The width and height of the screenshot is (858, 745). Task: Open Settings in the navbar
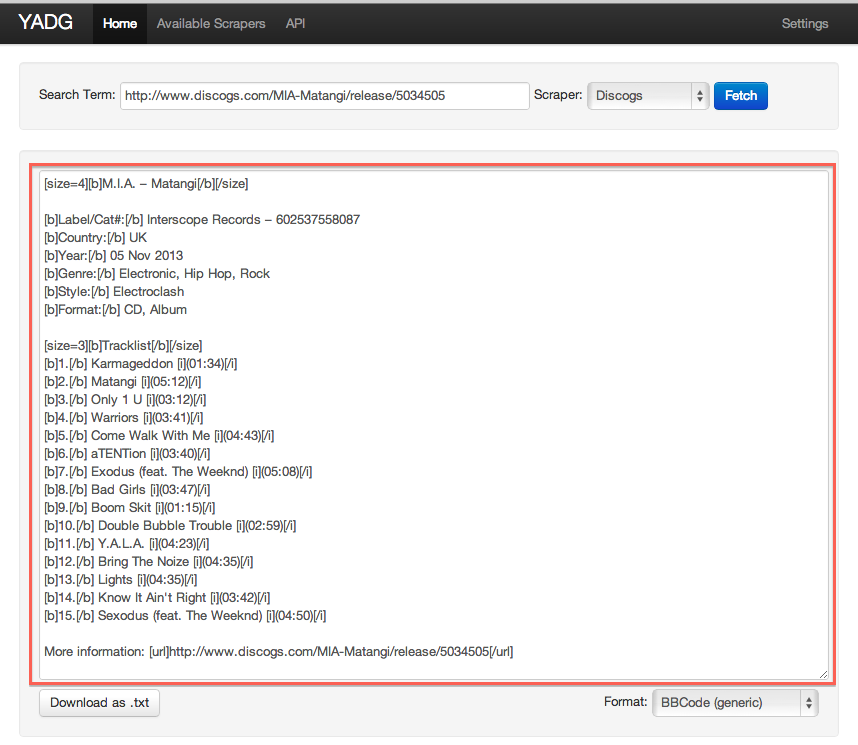coord(804,24)
